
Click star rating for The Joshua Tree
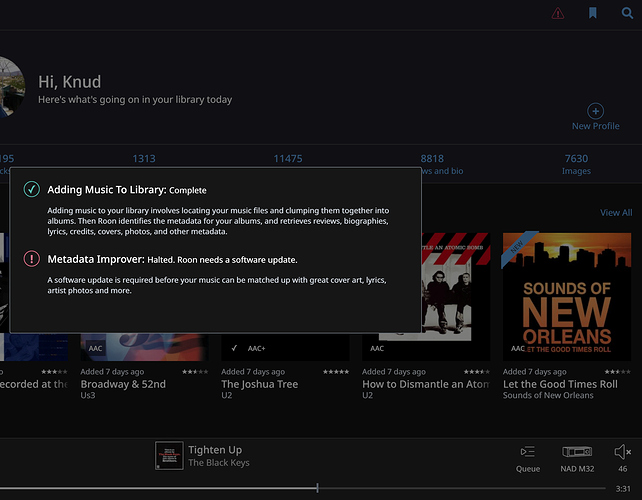pos(336,372)
